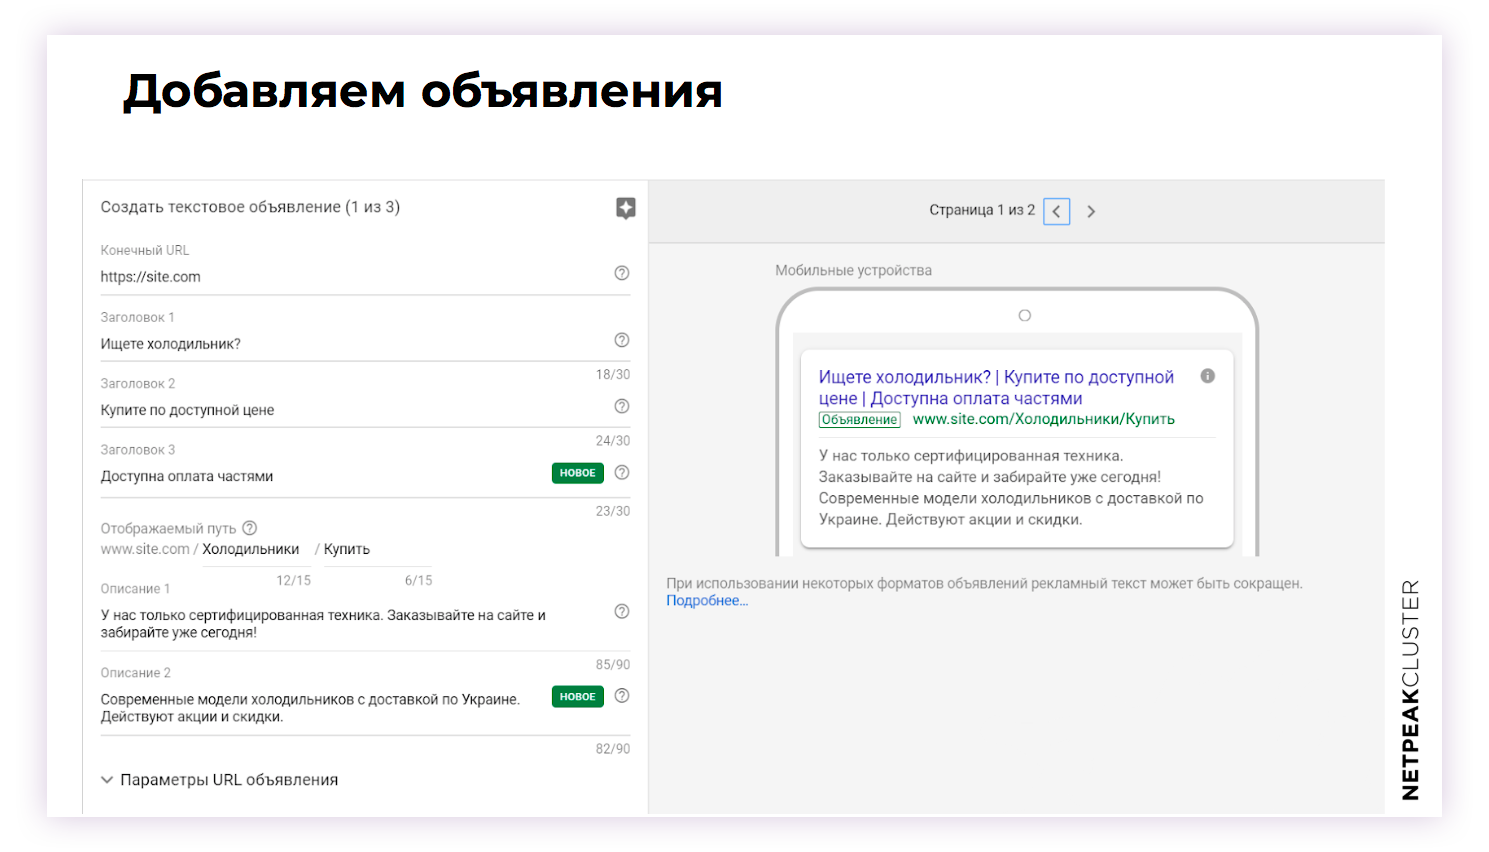Click 'Создать текстовое объявление (1 из 3)' title
The image size is (1489, 852).
(250, 207)
